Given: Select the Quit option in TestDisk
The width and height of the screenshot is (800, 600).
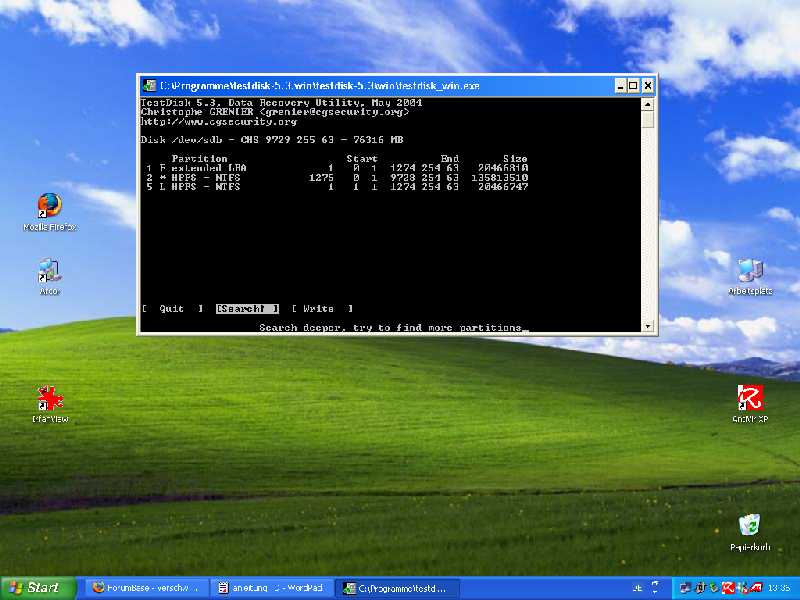Looking at the screenshot, I should 172,309.
